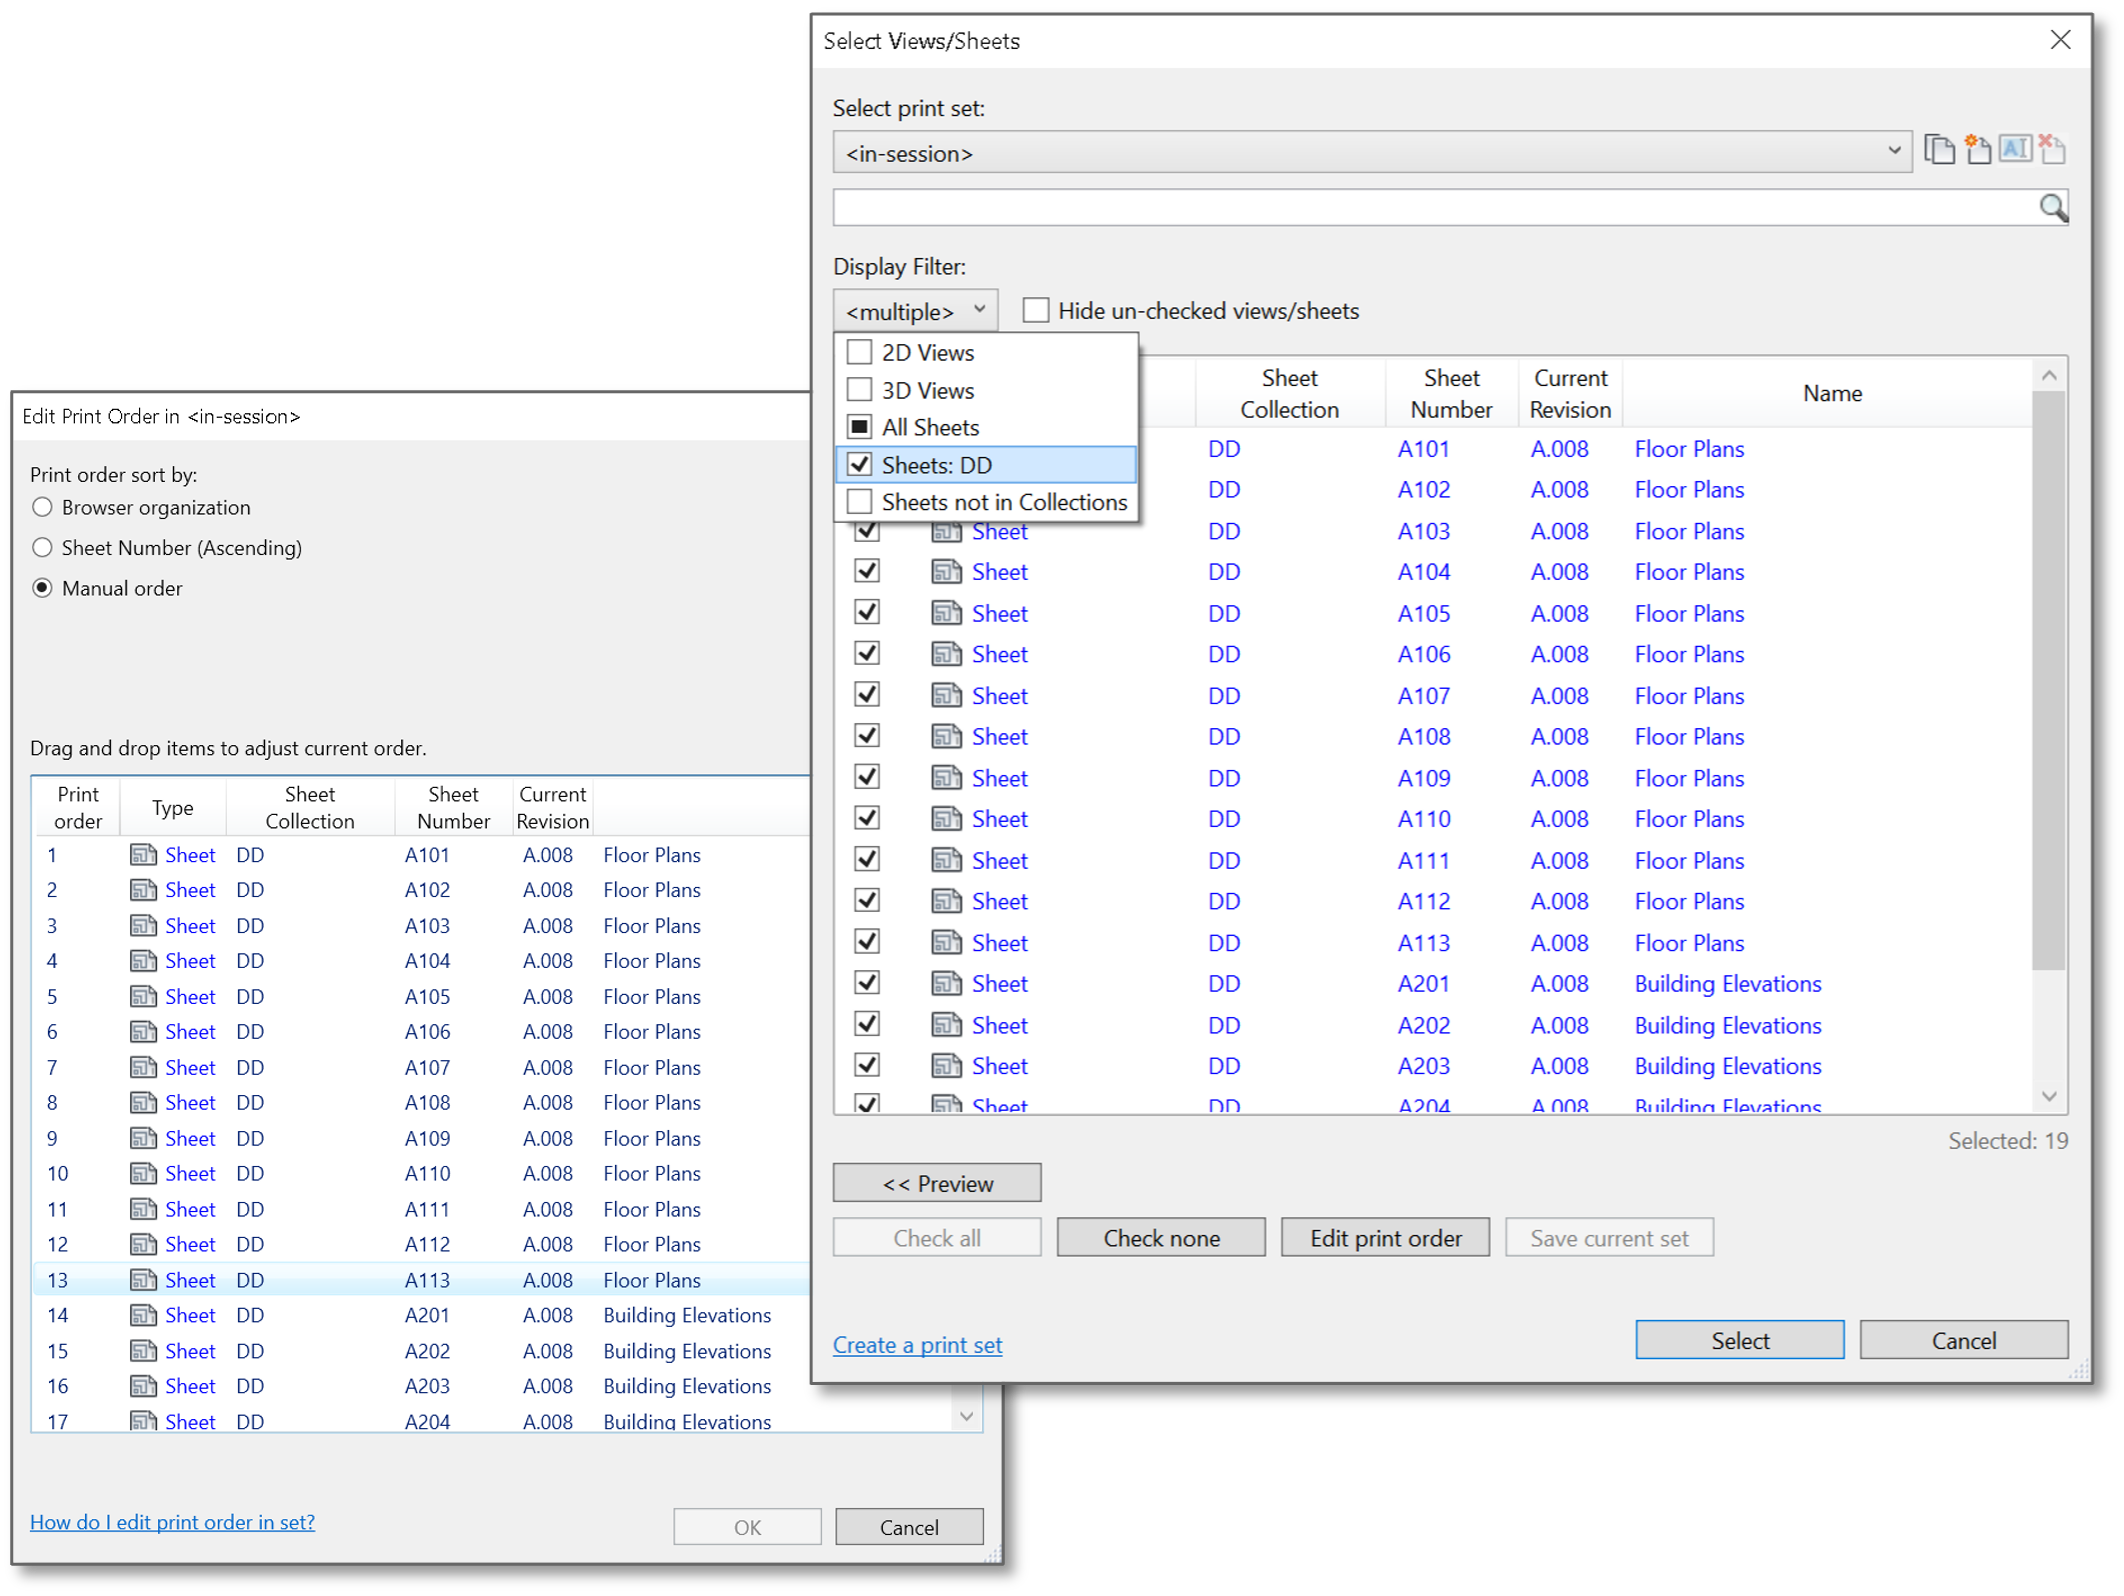Click the rename print set icon
The image size is (2124, 1596).
point(2014,150)
